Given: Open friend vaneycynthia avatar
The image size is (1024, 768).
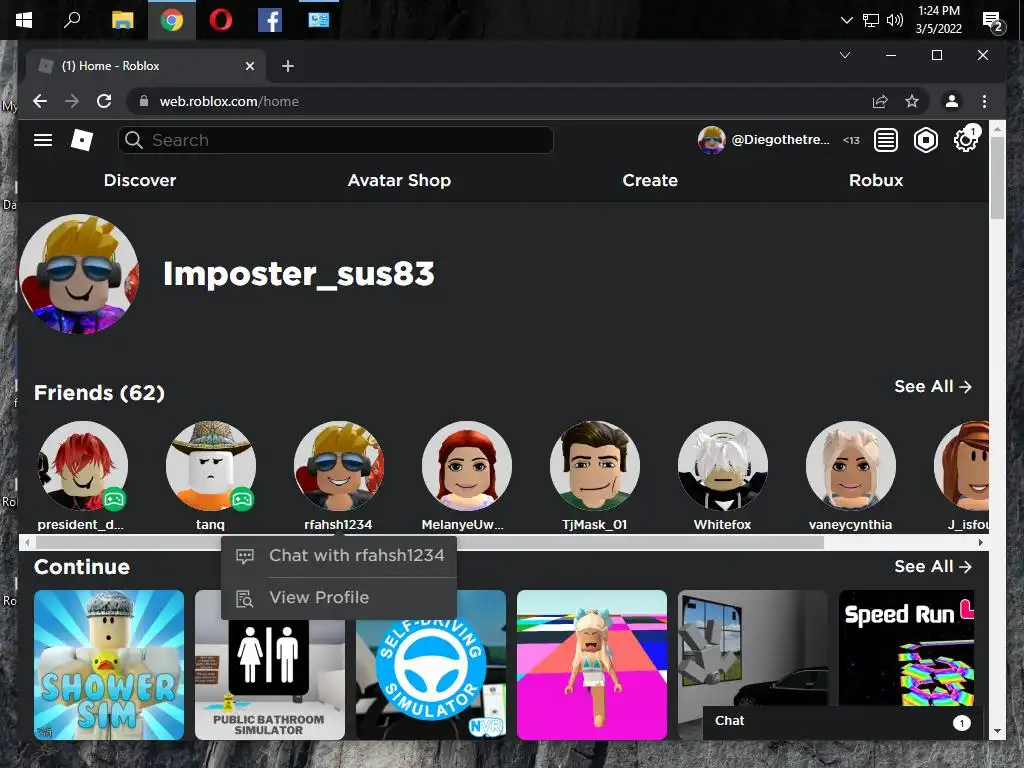Looking at the screenshot, I should tap(850, 466).
